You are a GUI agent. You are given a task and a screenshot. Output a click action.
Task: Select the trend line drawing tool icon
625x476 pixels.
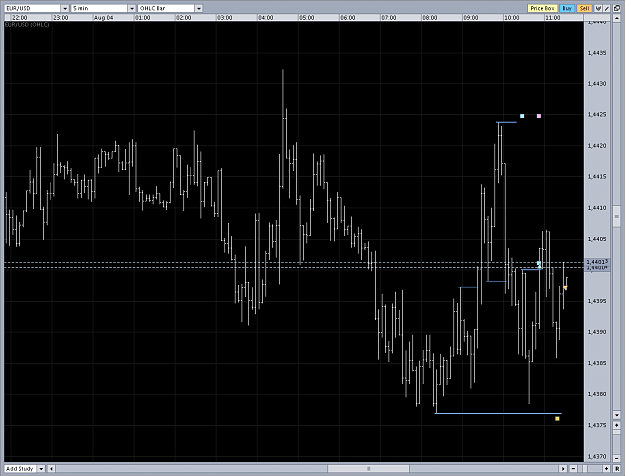(607, 8)
